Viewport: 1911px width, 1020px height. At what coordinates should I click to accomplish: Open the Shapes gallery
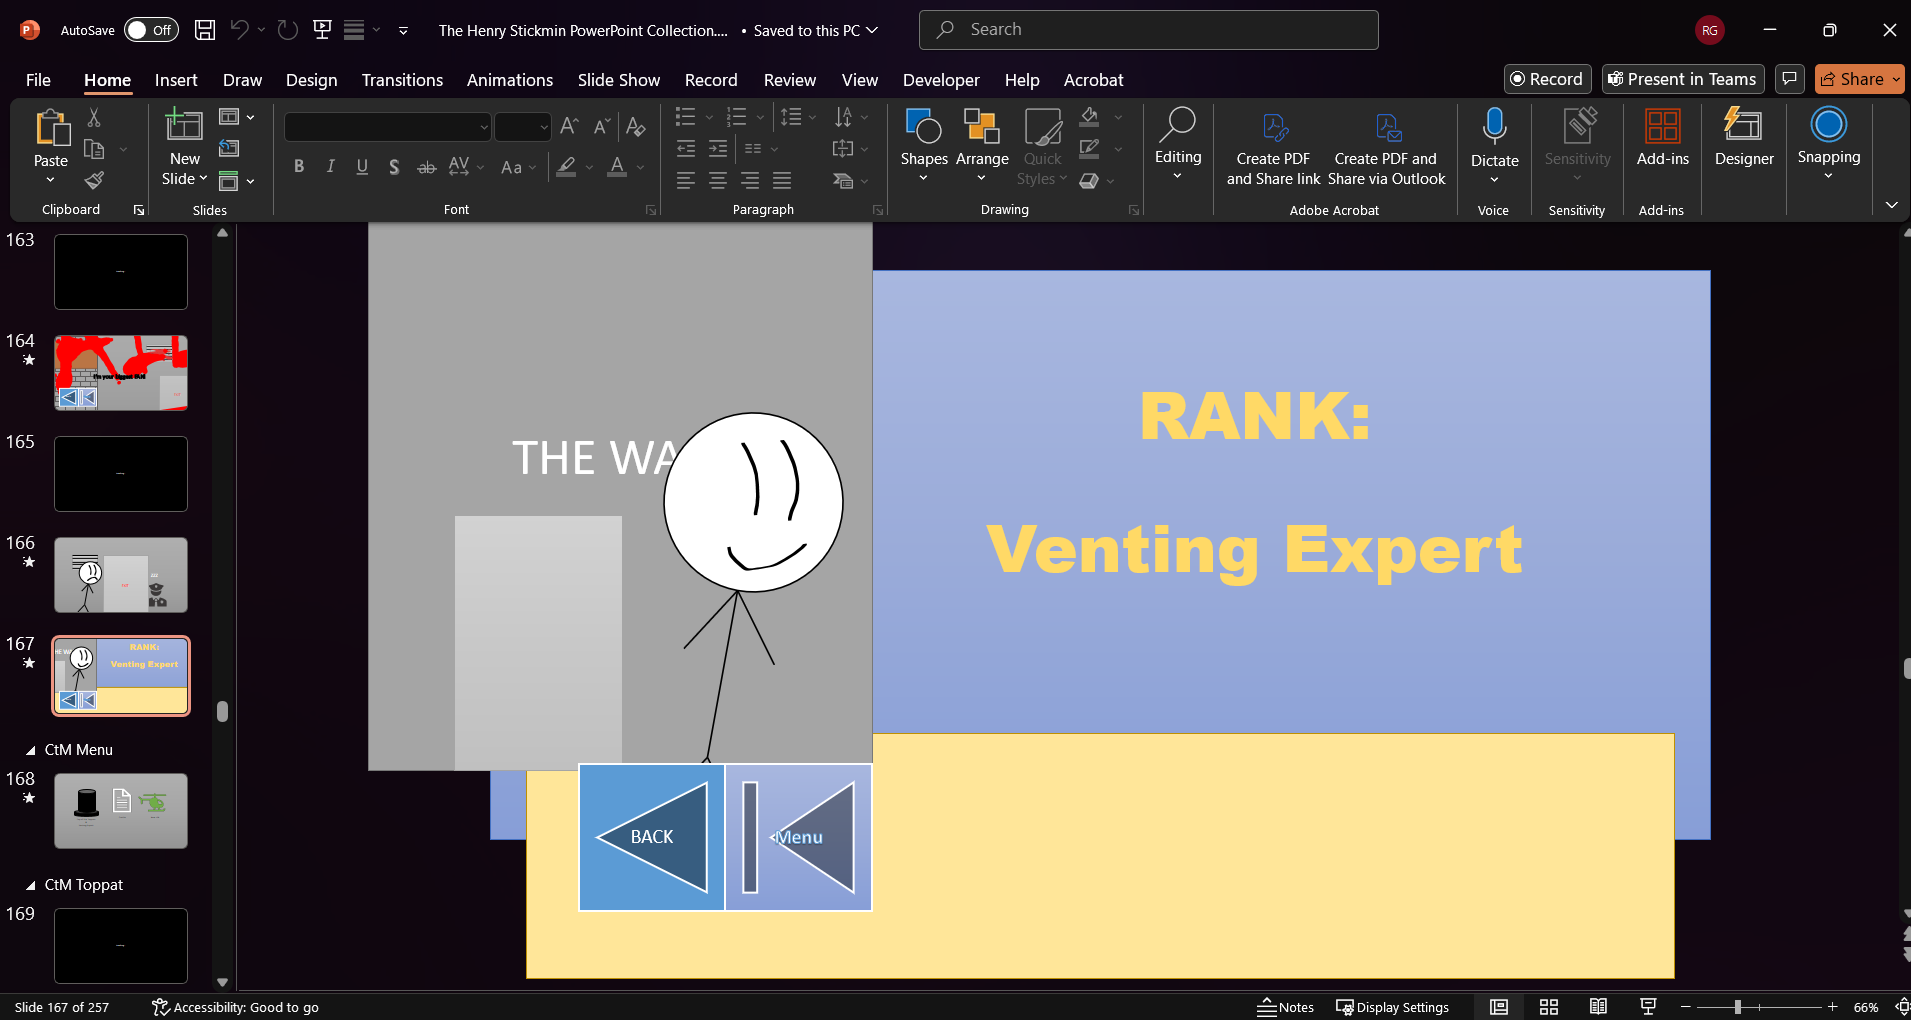(924, 145)
